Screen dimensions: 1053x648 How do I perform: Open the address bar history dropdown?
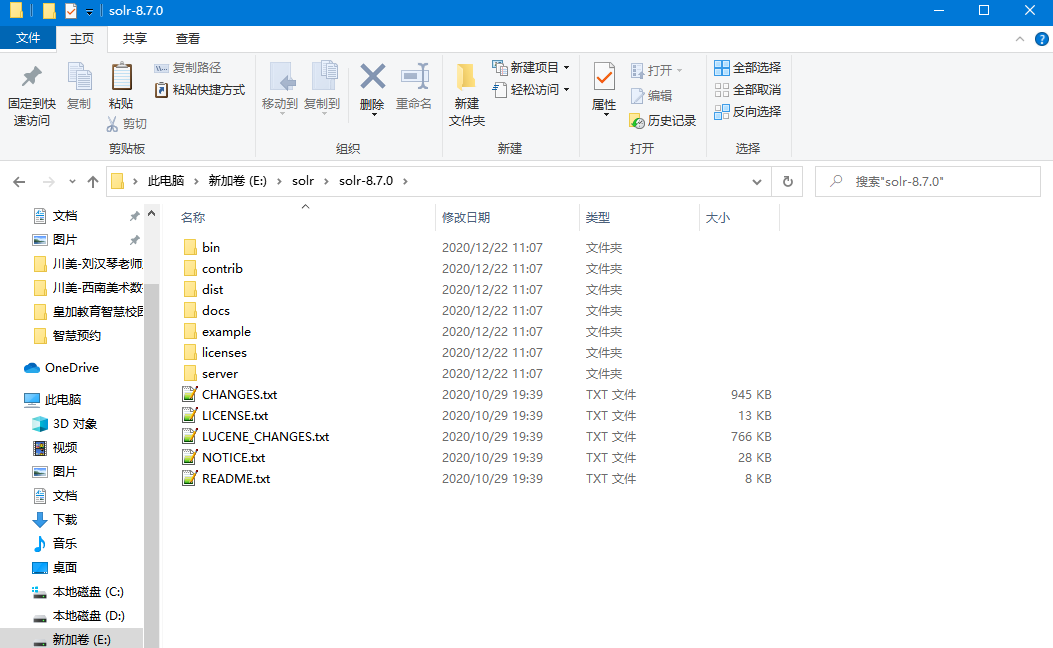[x=757, y=182]
